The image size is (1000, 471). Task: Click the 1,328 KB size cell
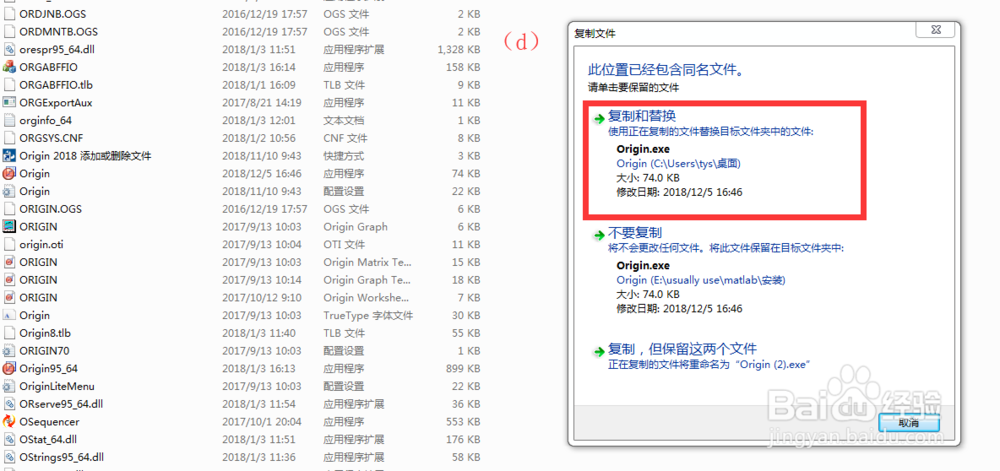(x=459, y=49)
